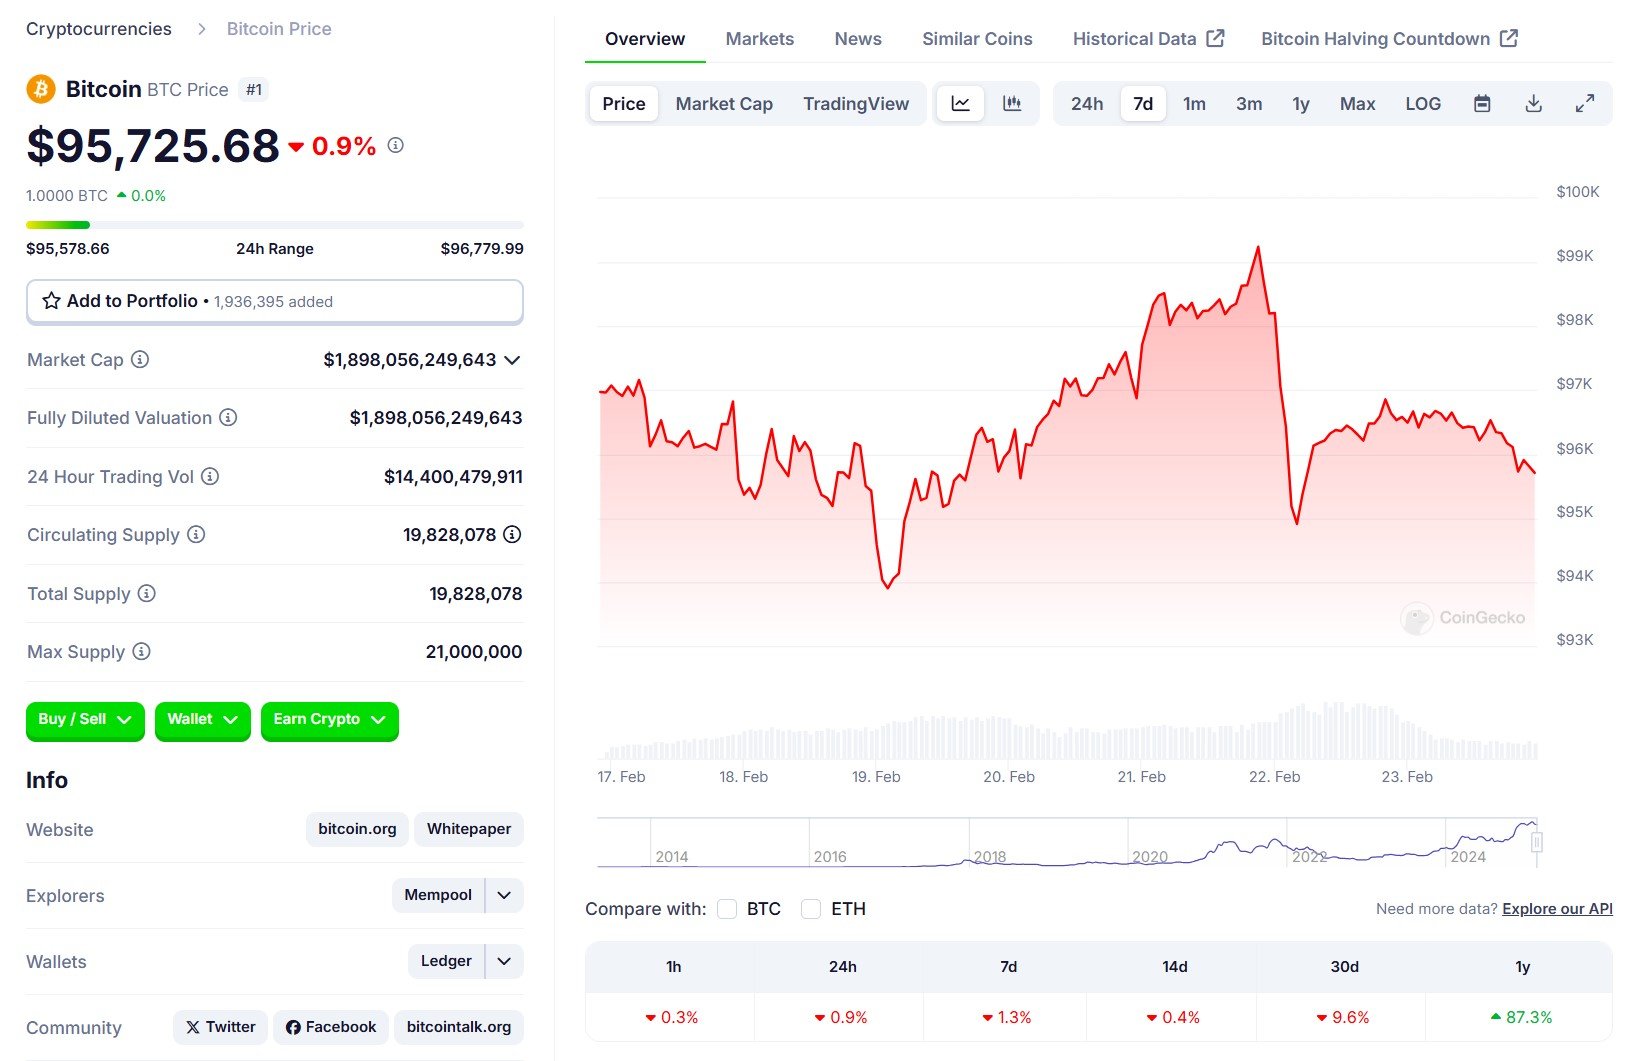The width and height of the screenshot is (1626, 1061).
Task: Select the 1y time range
Action: pos(1300,104)
